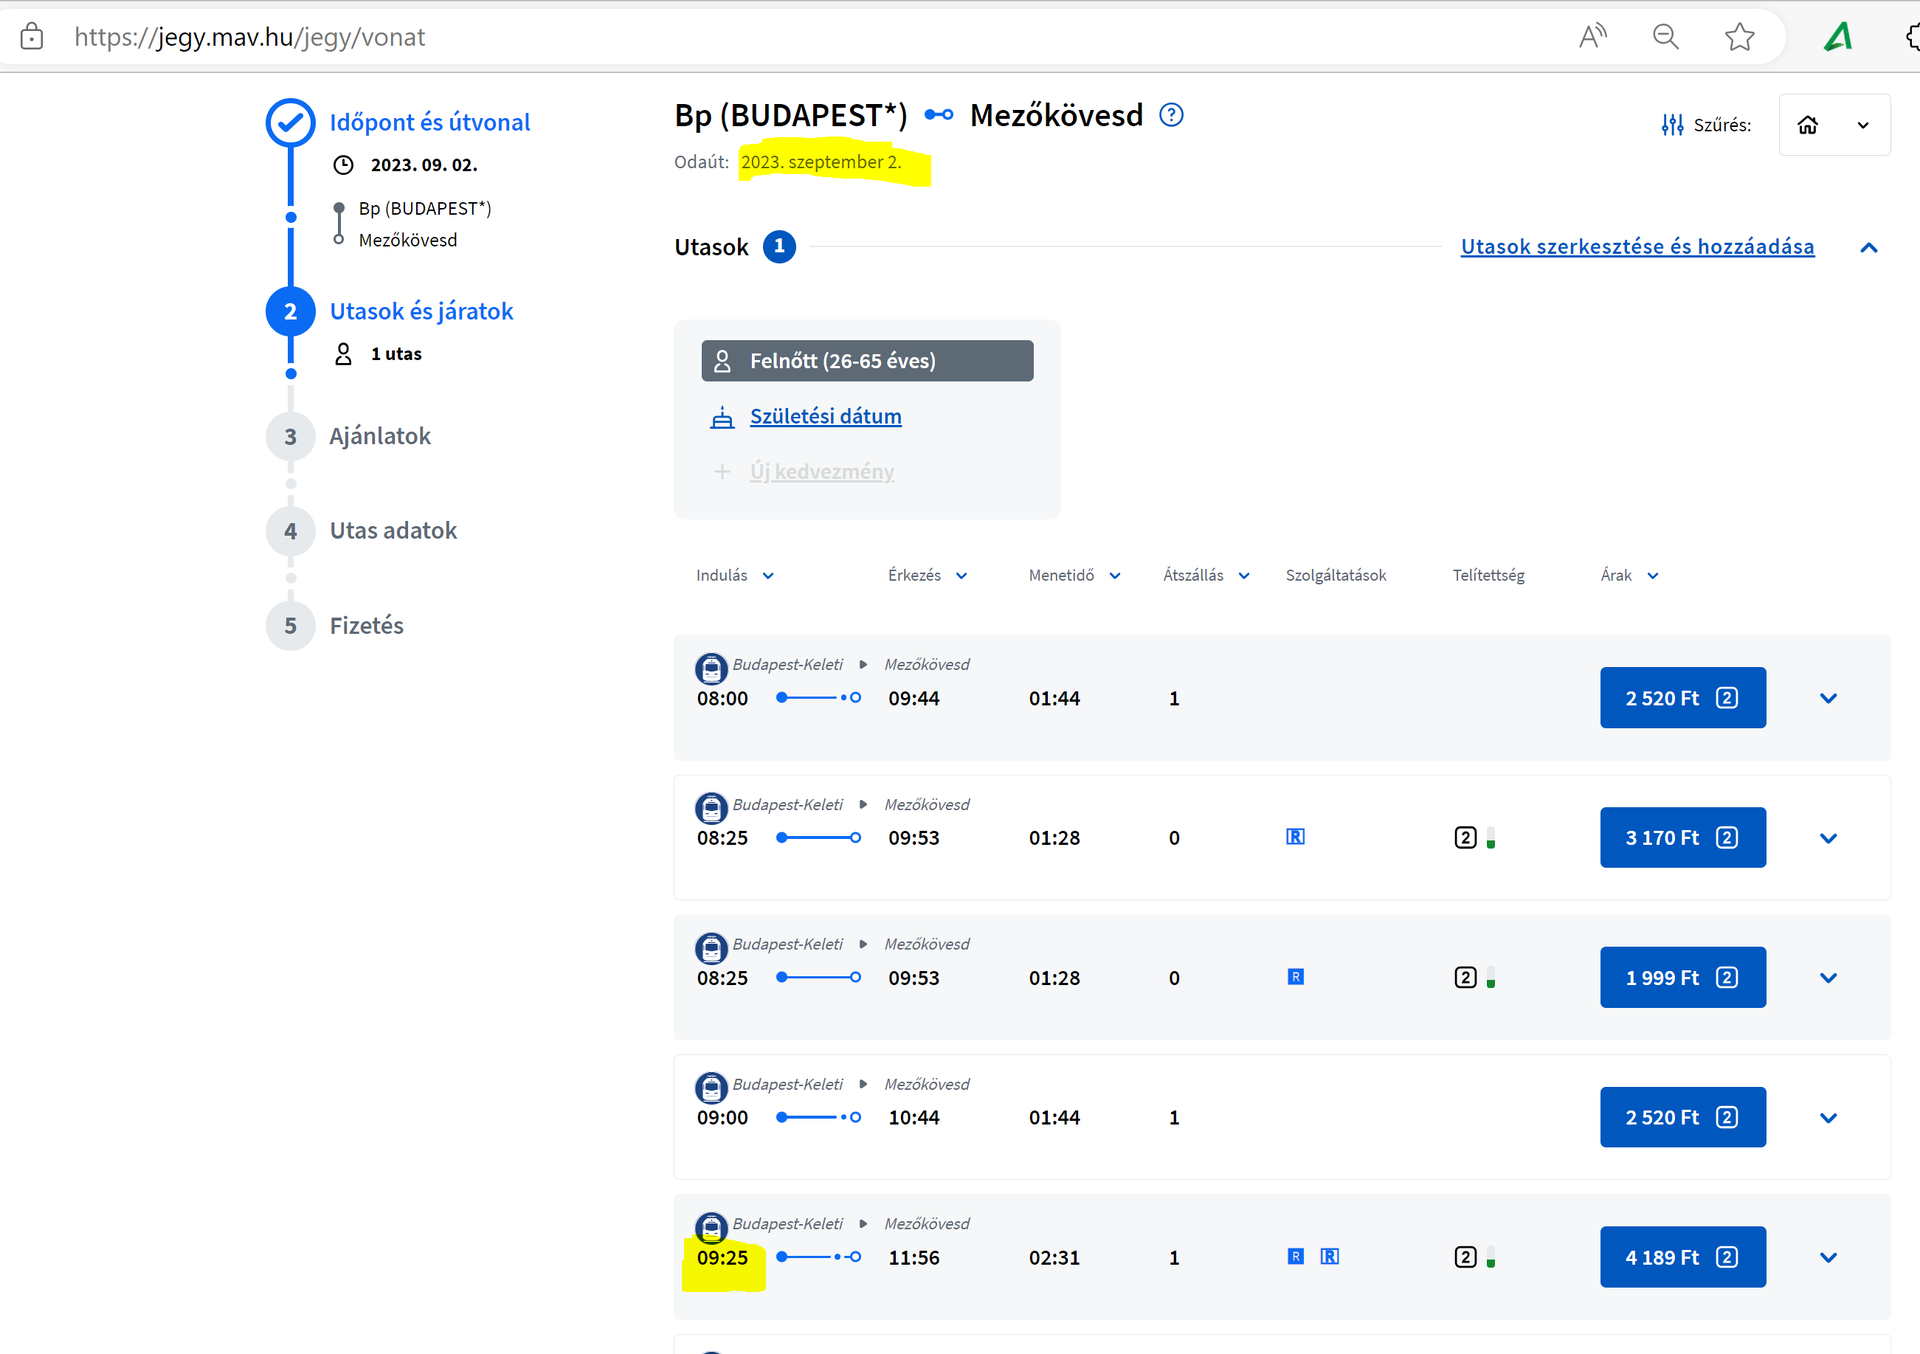Click the browser read aloud icon

pos(1592,37)
